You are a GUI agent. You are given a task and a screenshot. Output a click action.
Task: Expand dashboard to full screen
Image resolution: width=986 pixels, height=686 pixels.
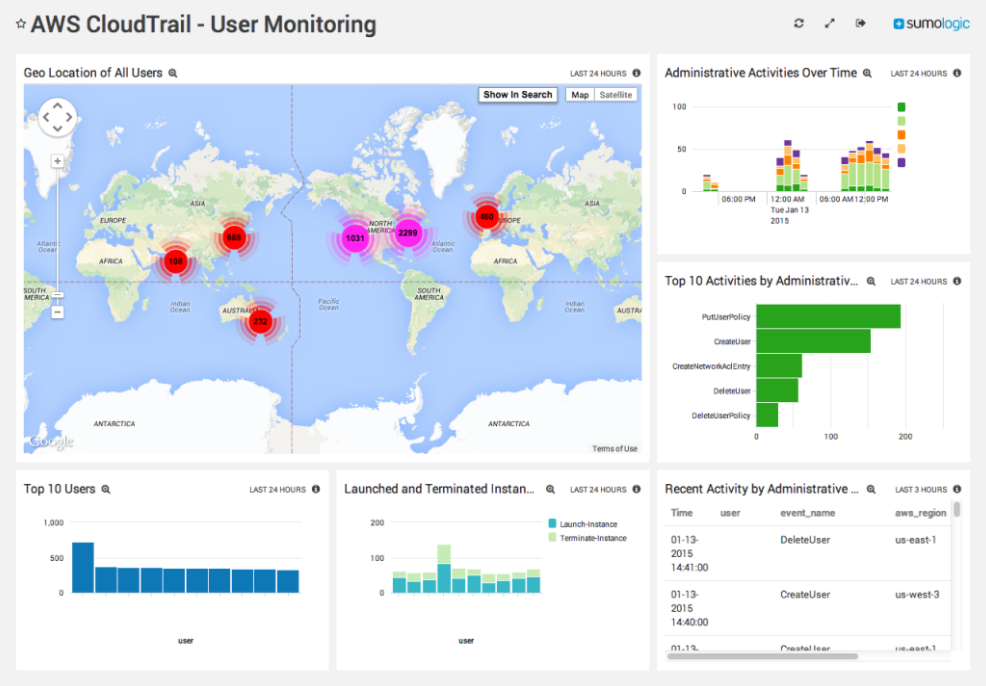point(829,23)
